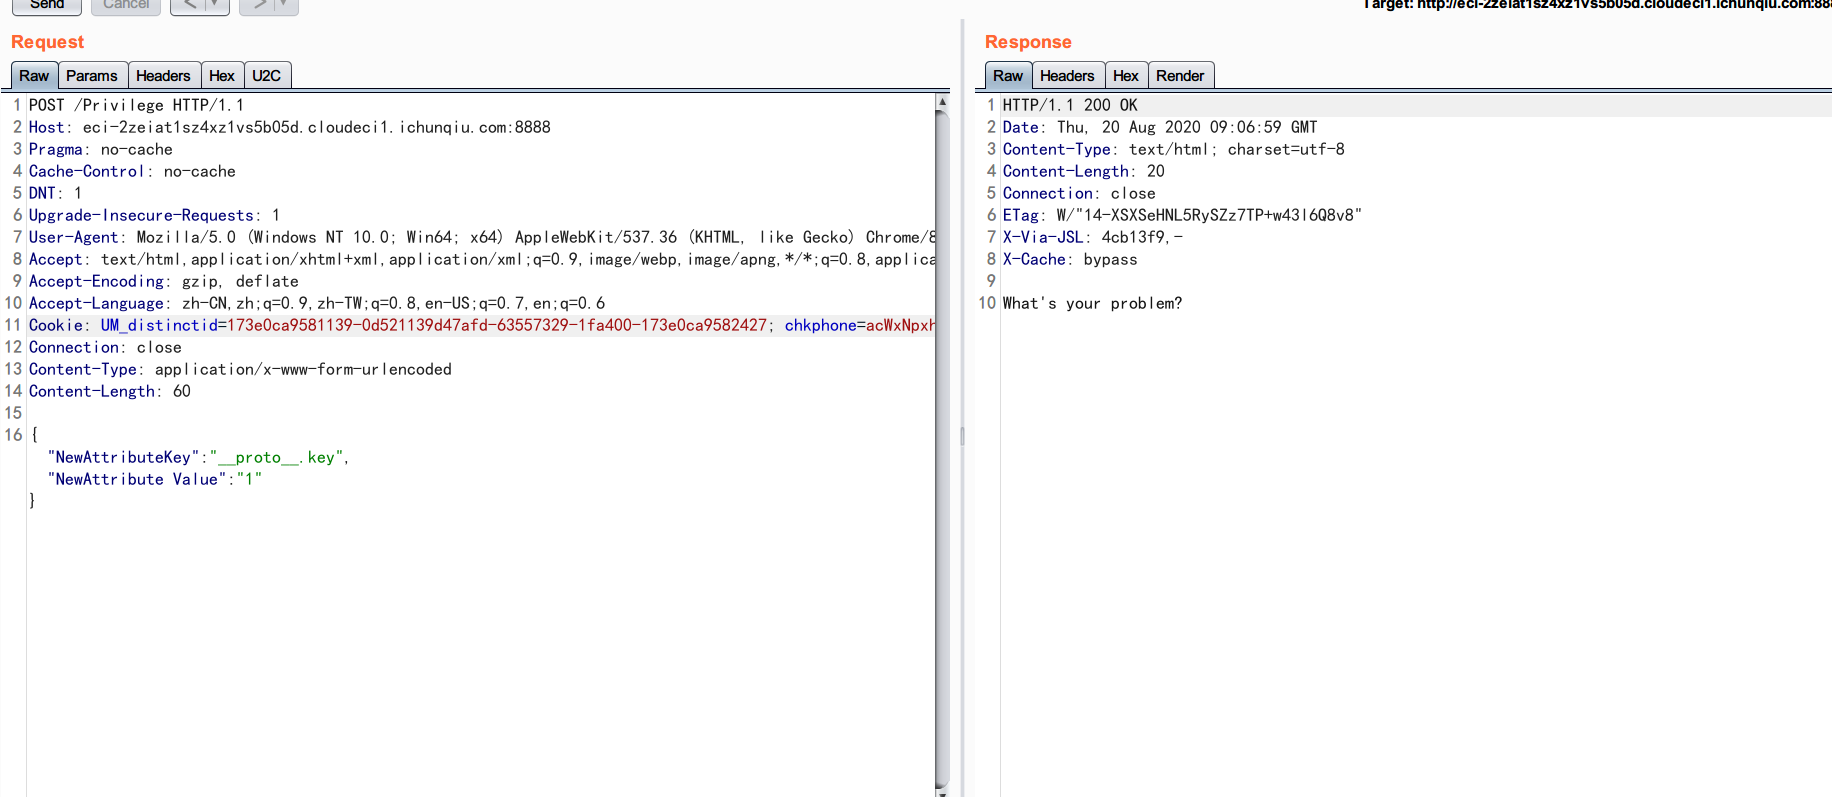Click the X-Via-JSL header line
This screenshot has height=797, width=1832.
click(x=1093, y=237)
